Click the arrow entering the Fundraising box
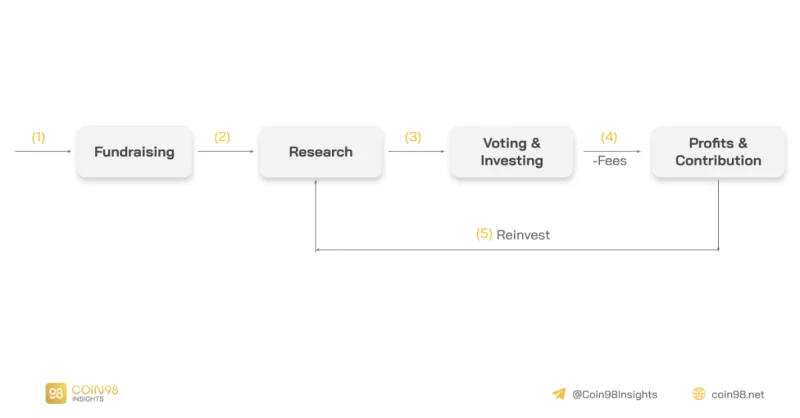Screen dimensions: 800x418 [43, 152]
